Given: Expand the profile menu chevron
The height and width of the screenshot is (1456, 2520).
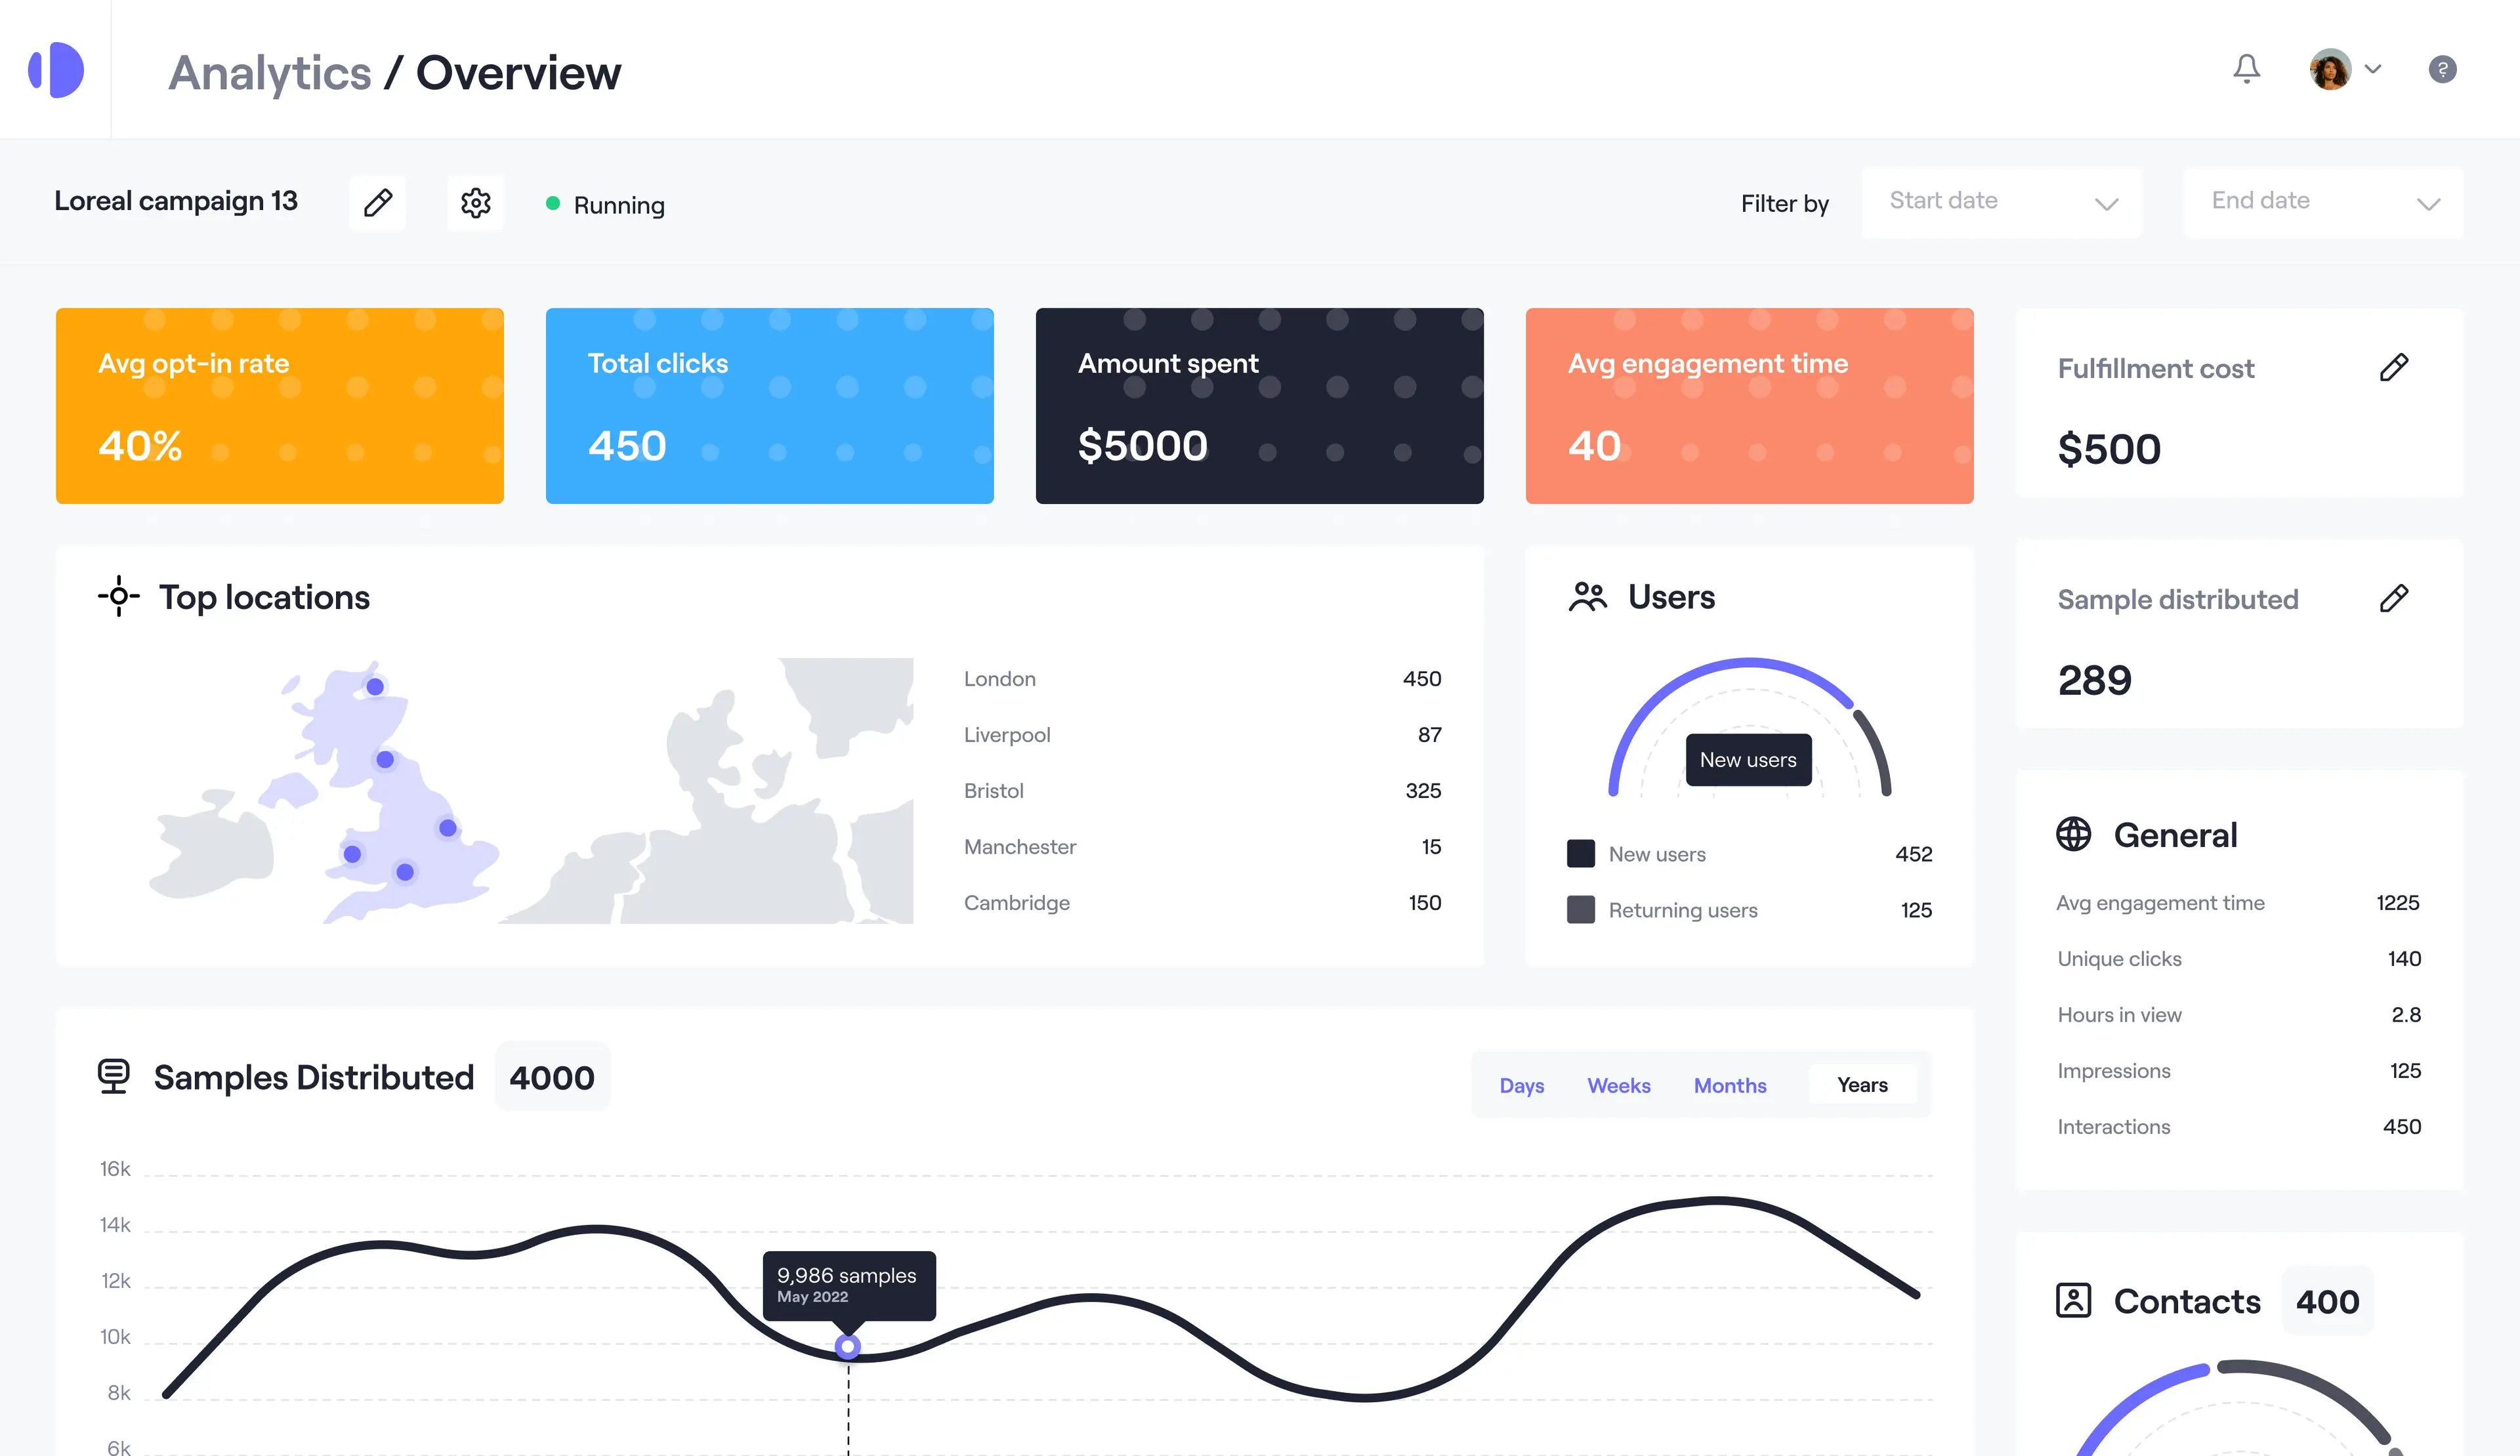Looking at the screenshot, I should tap(2373, 69).
